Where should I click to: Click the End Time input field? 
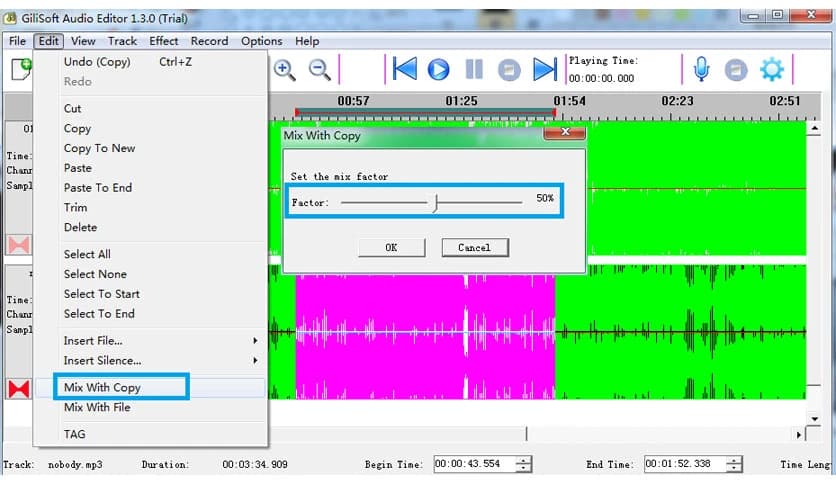pyautogui.click(x=685, y=464)
